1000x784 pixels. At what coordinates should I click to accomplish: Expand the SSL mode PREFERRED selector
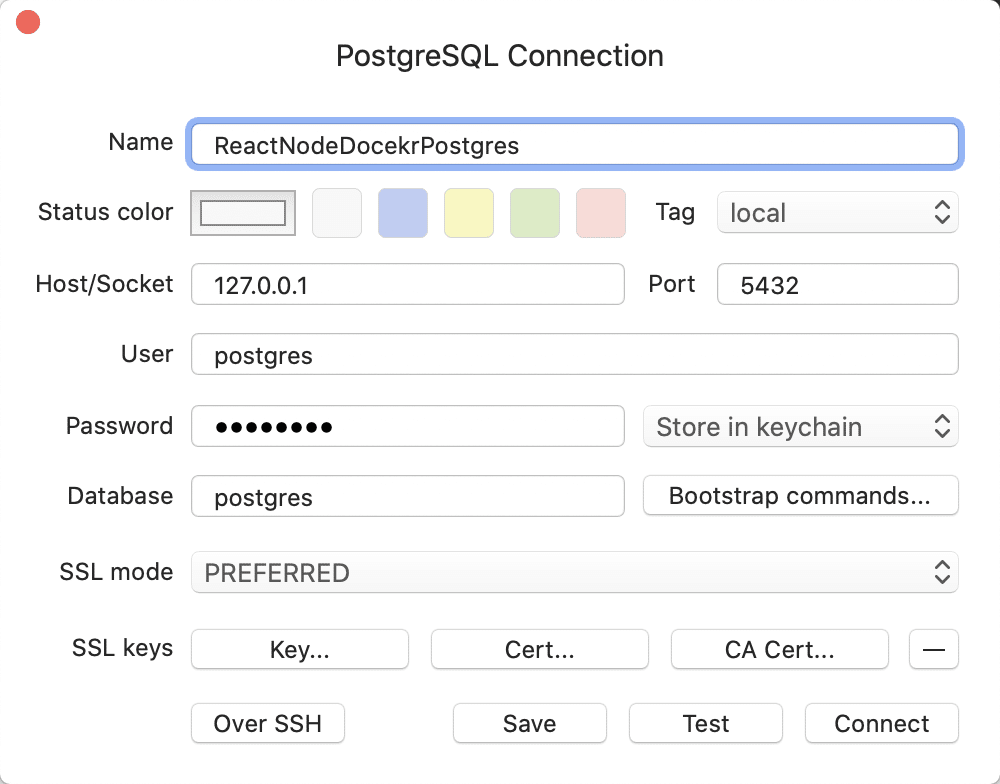(x=574, y=572)
